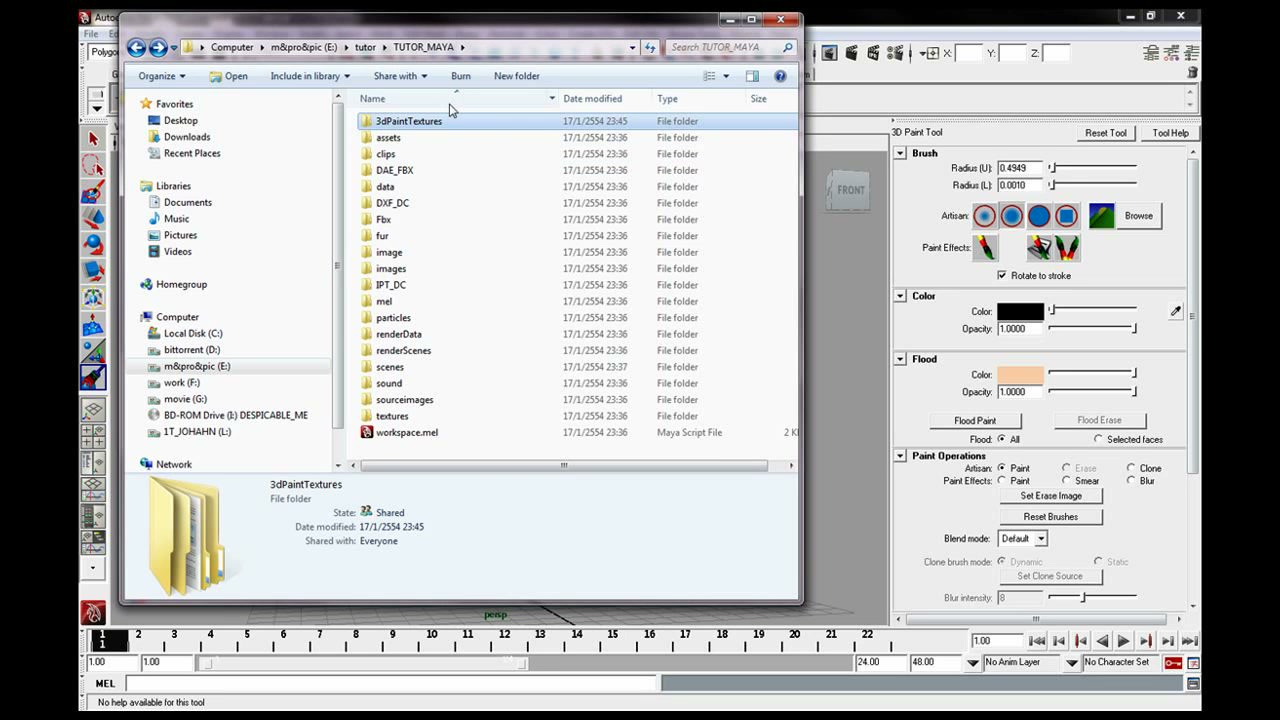Click the Flood color peach swatch

click(x=1020, y=375)
